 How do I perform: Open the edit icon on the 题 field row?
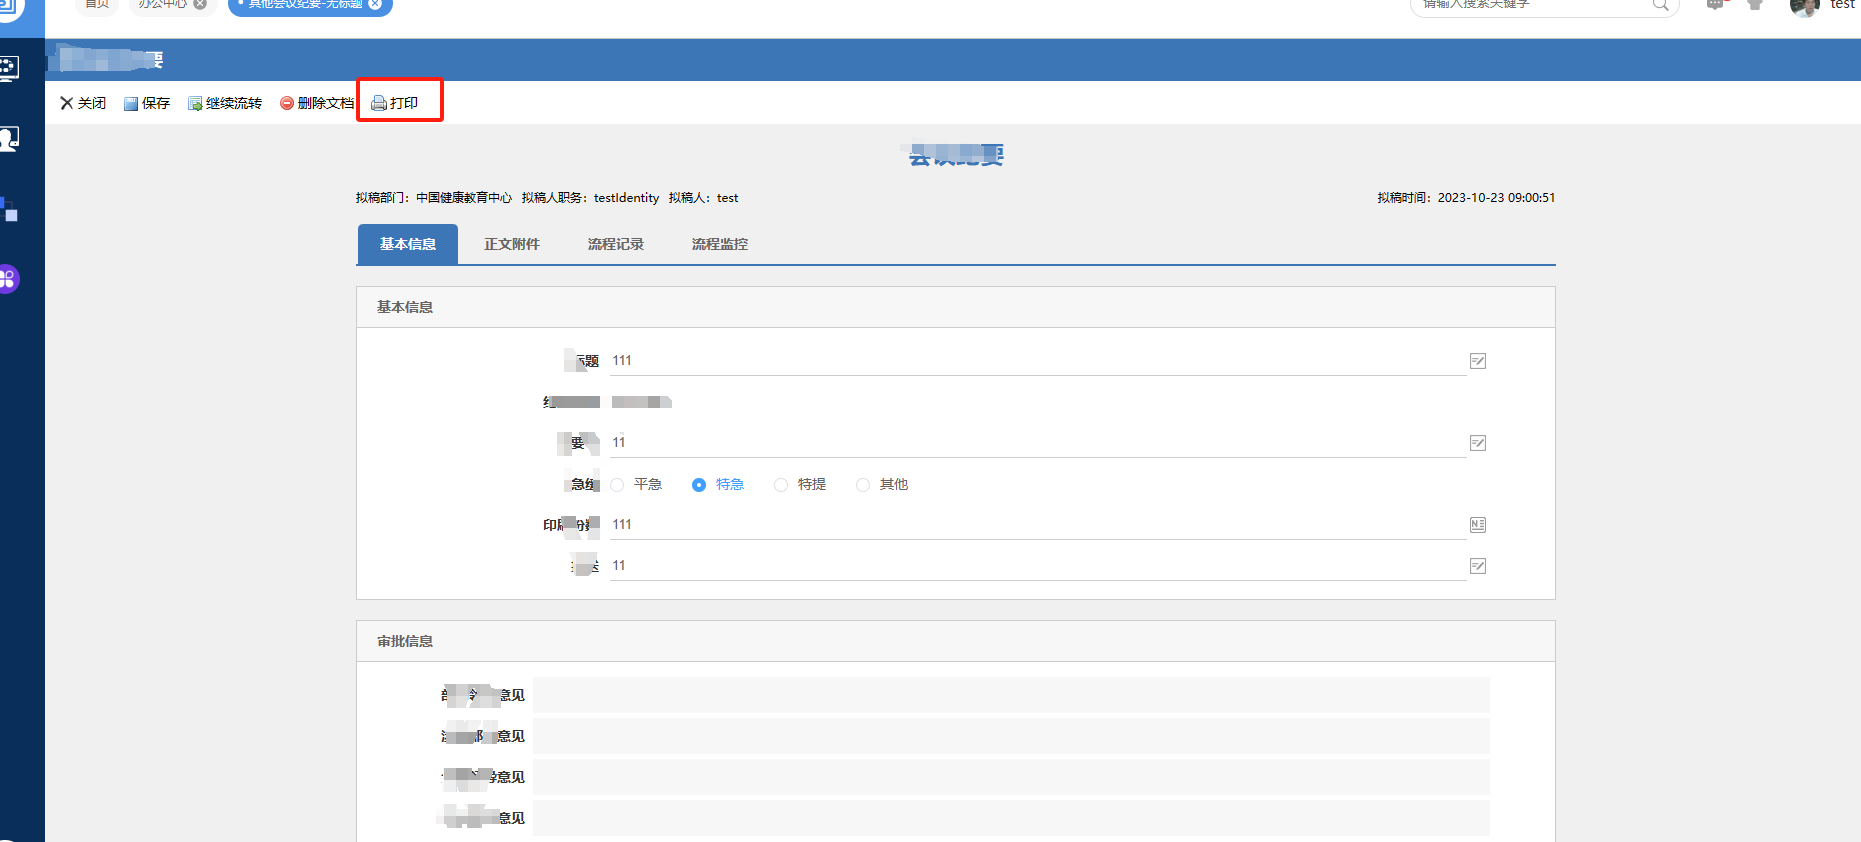click(1478, 361)
